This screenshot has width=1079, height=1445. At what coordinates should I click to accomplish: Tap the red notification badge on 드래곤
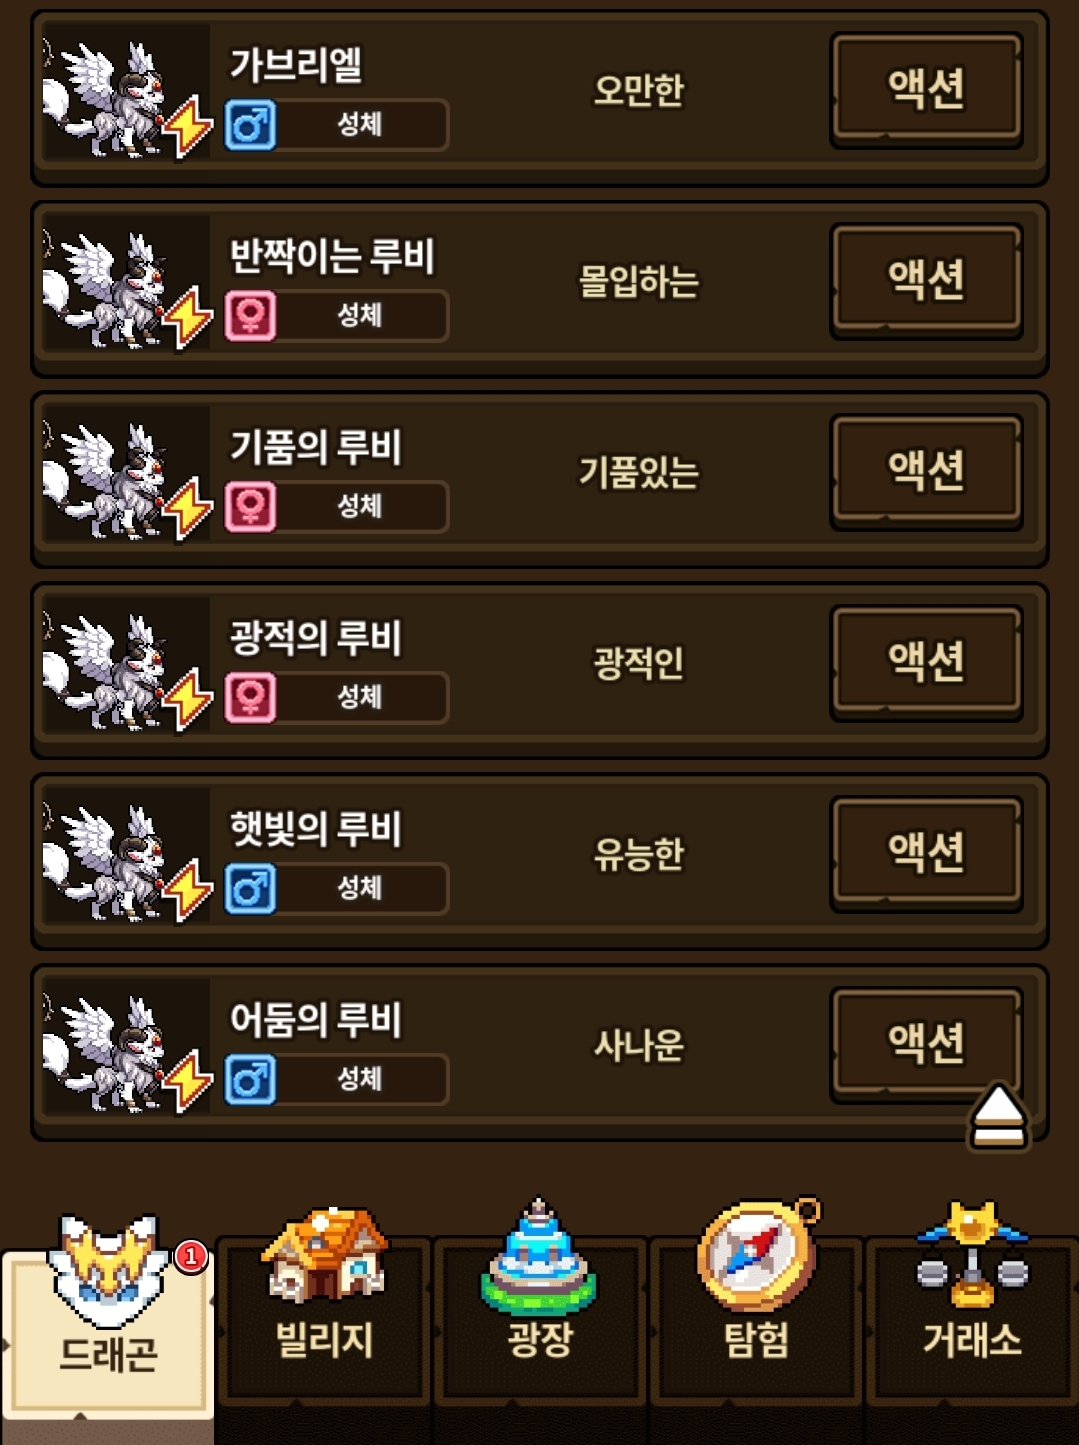coord(191,1256)
